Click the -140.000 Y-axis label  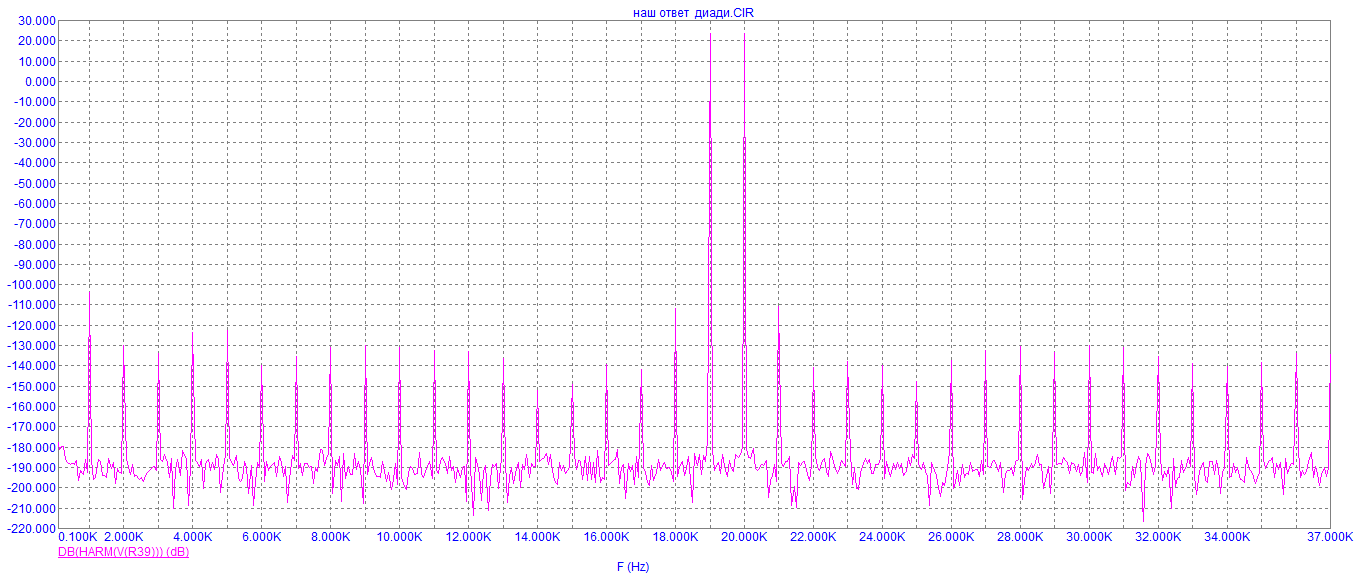click(33, 366)
